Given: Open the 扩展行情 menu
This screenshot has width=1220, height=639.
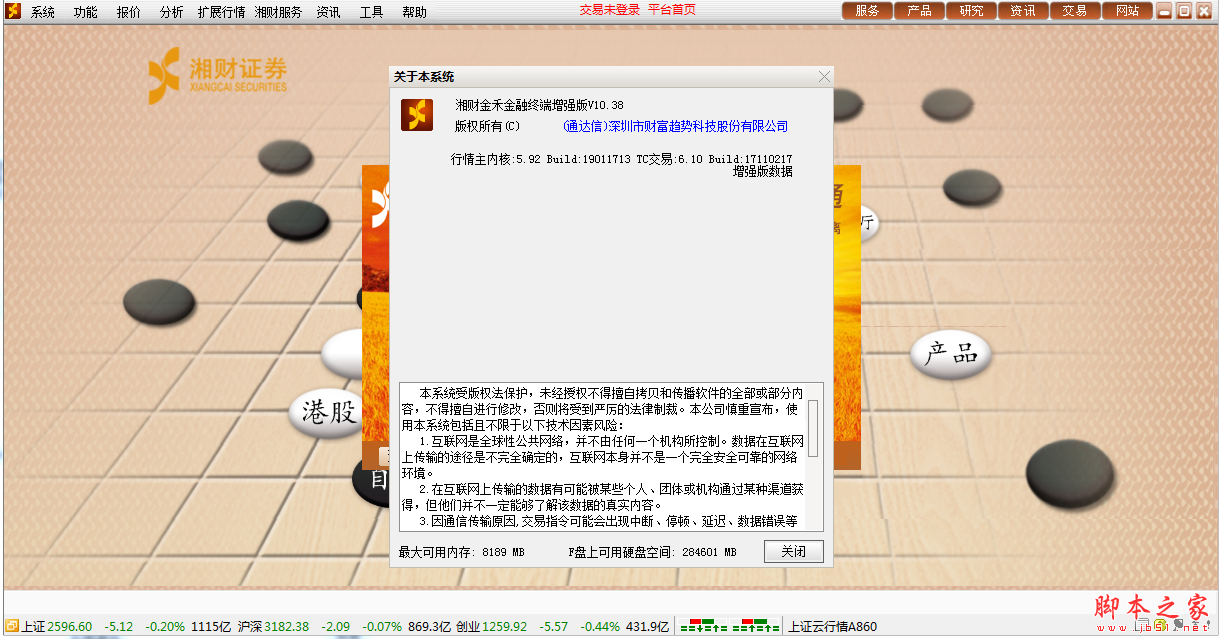Looking at the screenshot, I should coord(221,12).
